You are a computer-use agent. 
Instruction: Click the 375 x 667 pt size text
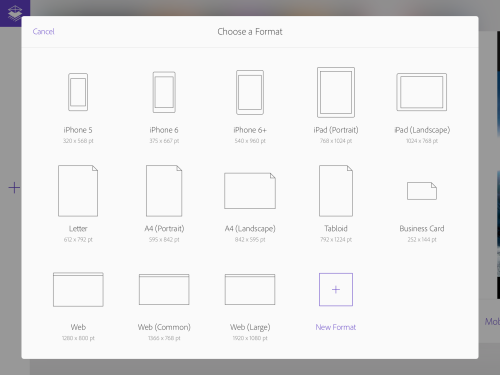tap(164, 141)
